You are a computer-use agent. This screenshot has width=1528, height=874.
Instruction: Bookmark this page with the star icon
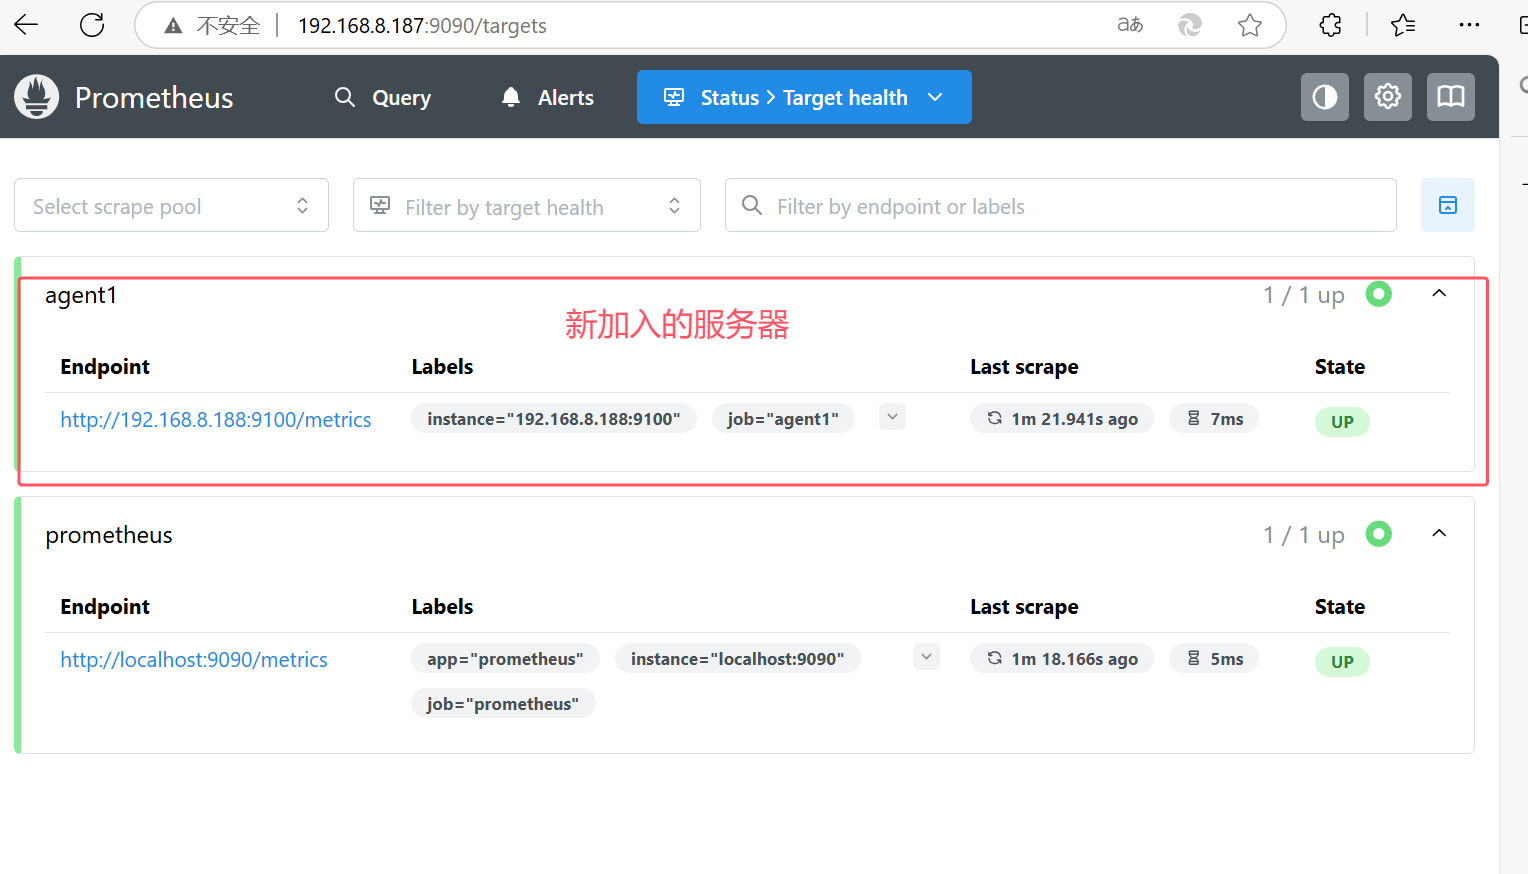tap(1249, 25)
